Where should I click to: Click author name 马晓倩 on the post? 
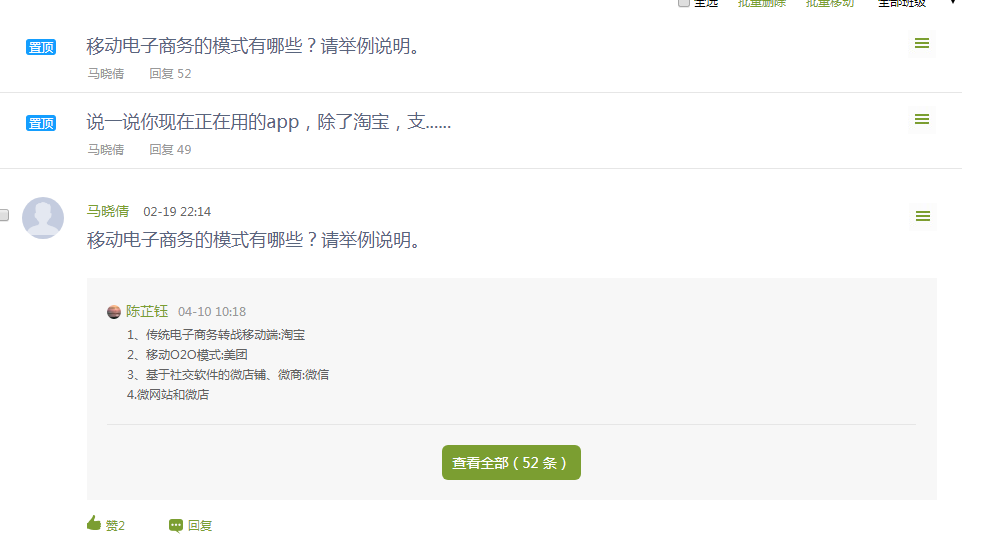pos(108,211)
